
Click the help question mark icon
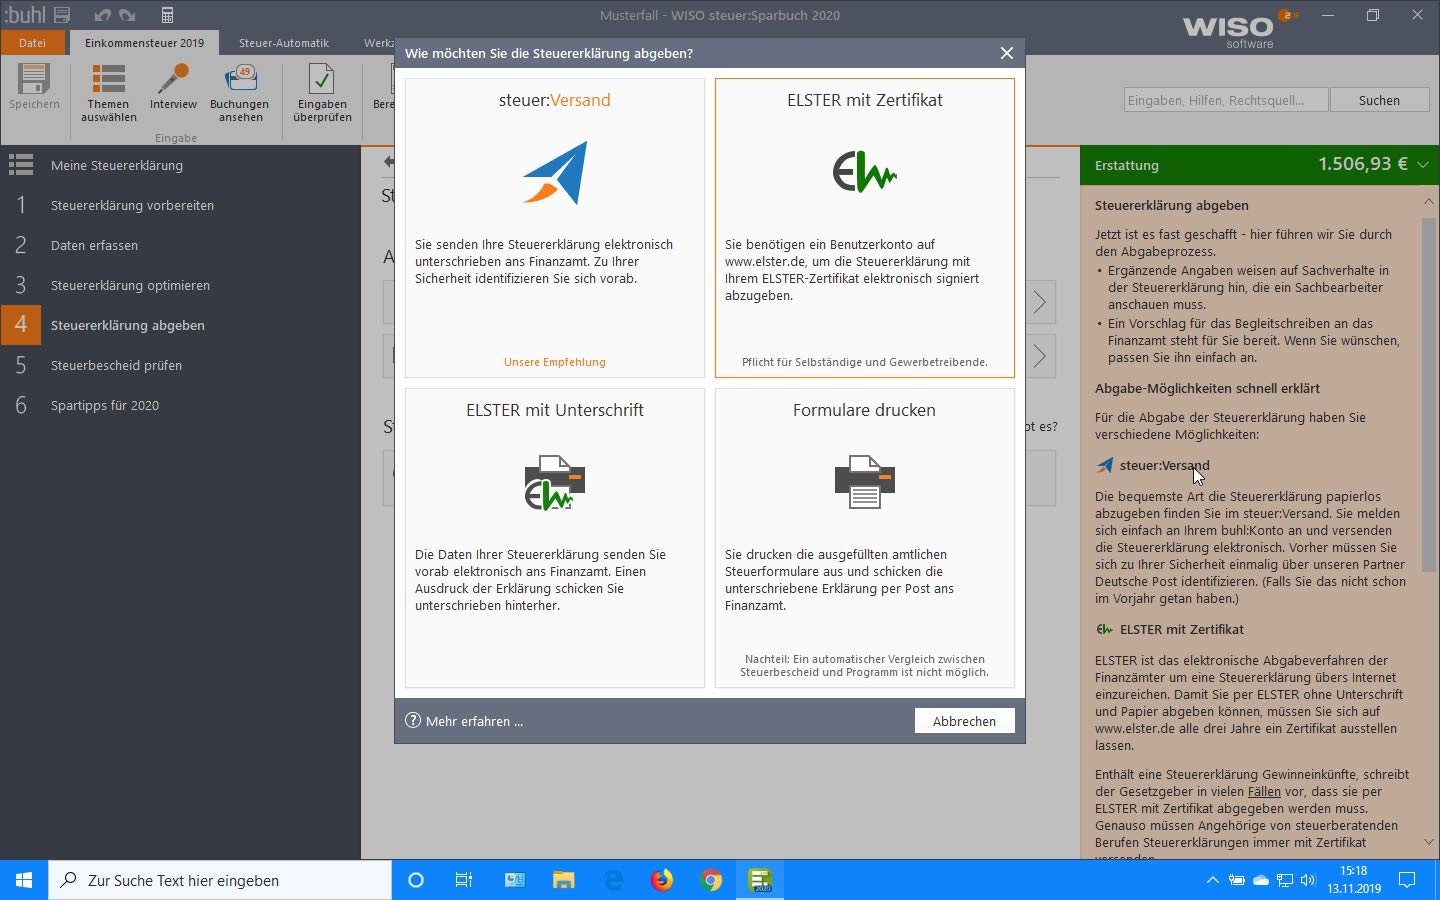pos(413,720)
